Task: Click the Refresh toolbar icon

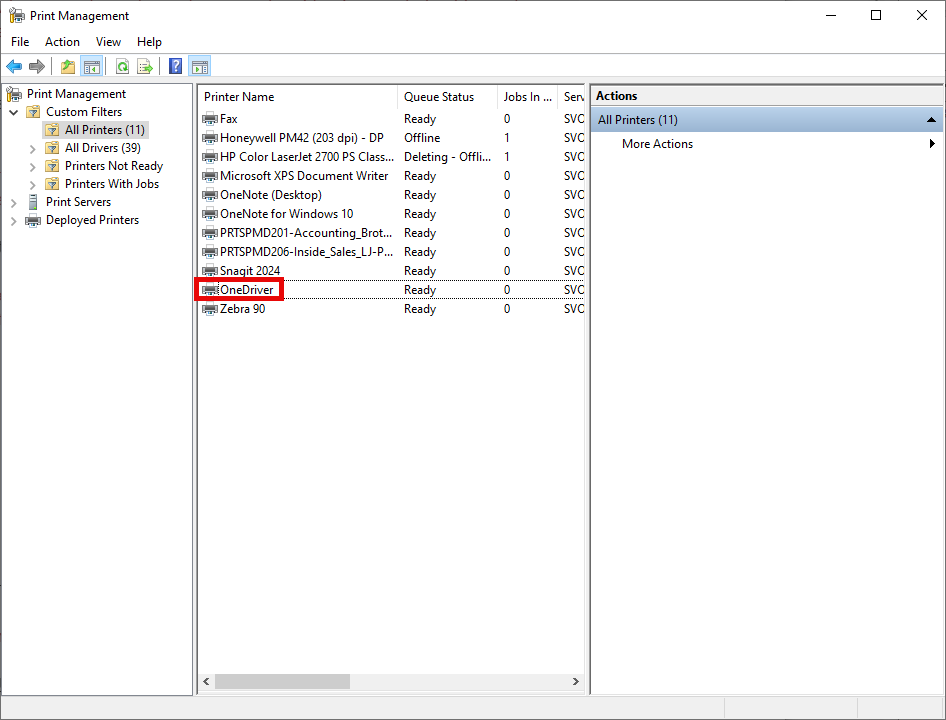Action: pos(122,66)
